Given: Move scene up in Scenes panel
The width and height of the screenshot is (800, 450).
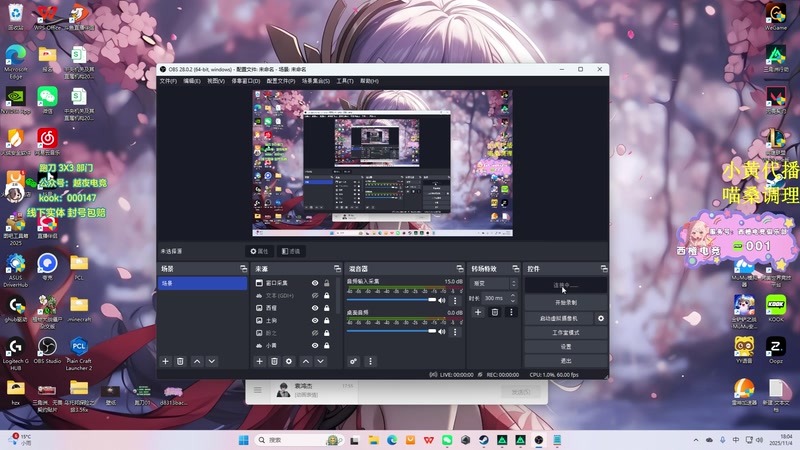Looking at the screenshot, I should point(197,361).
